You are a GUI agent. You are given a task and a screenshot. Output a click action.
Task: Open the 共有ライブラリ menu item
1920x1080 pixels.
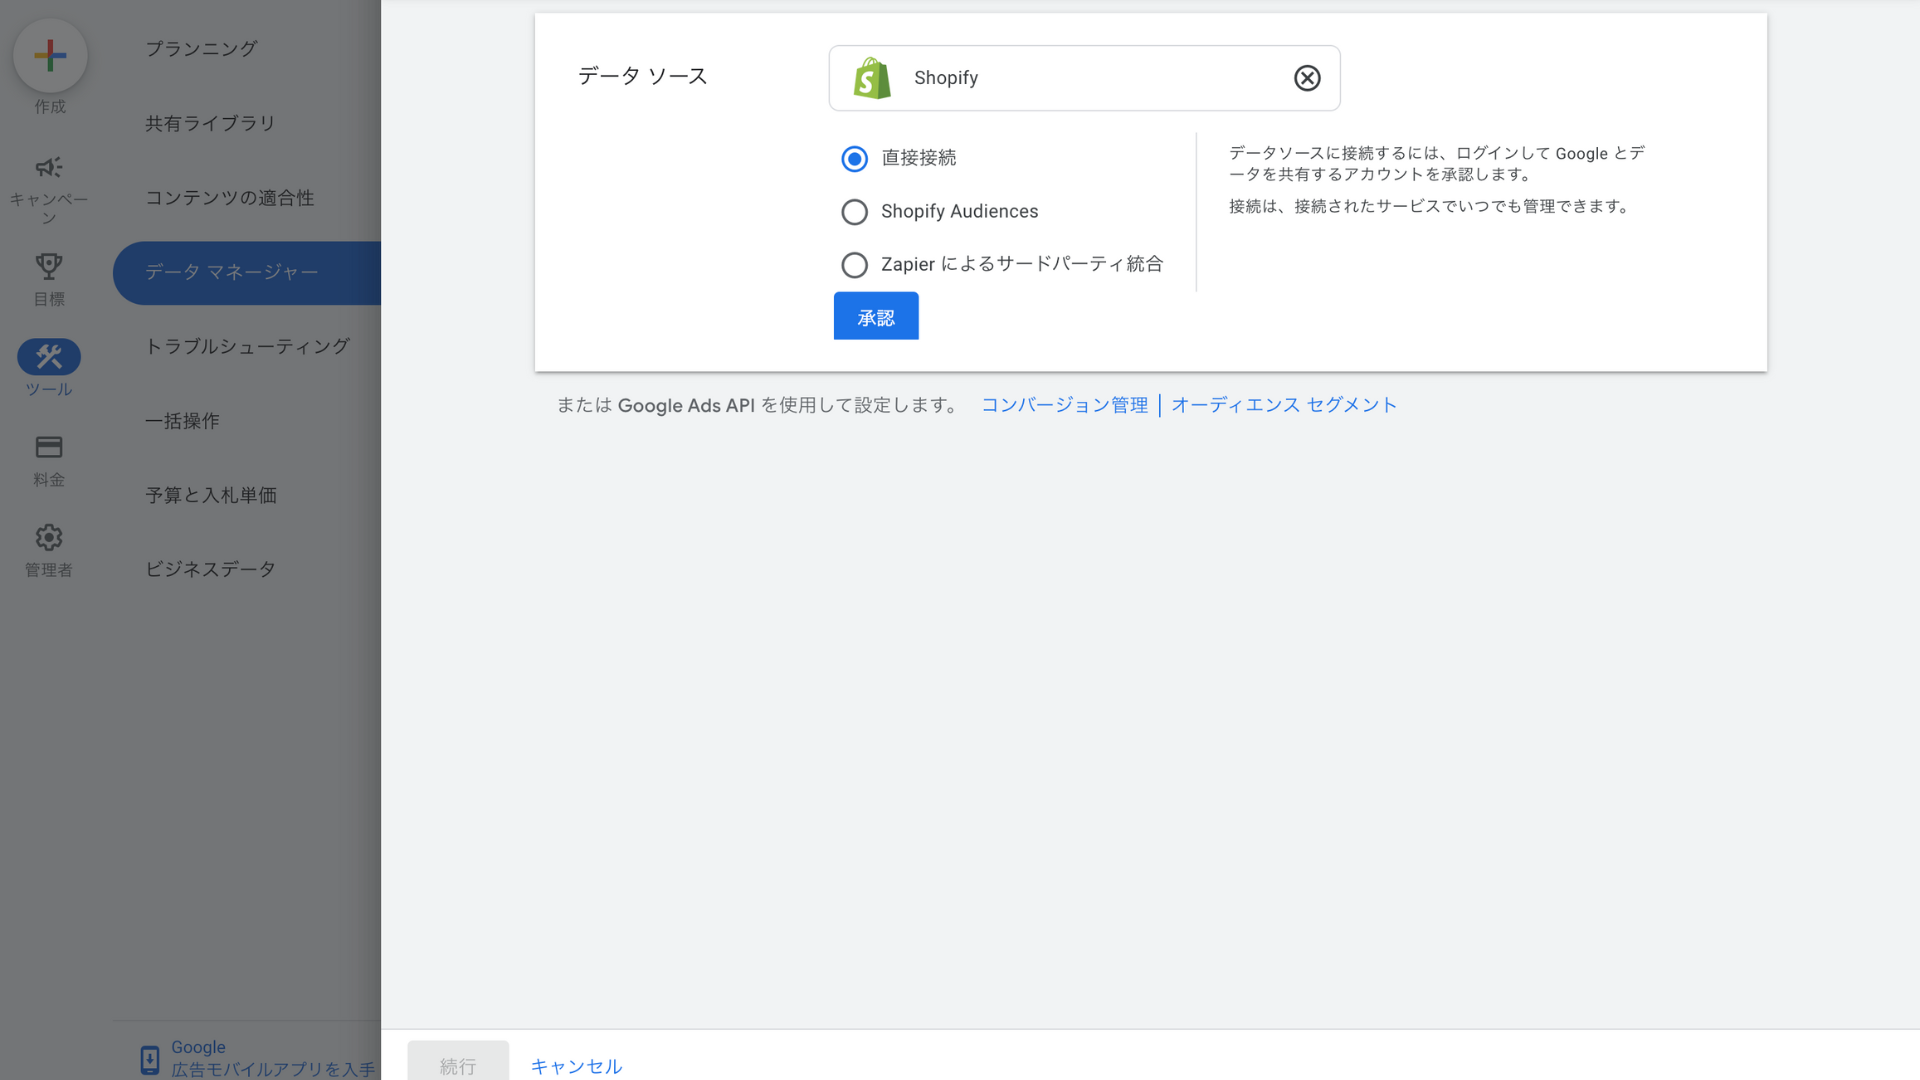pos(210,123)
